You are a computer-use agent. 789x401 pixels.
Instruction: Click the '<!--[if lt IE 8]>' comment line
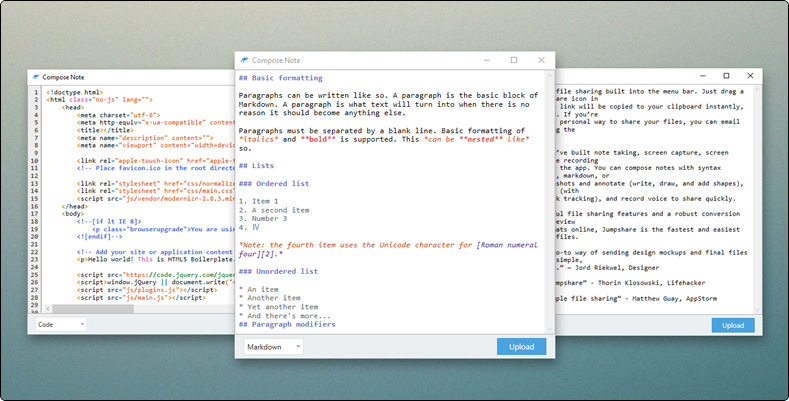(109, 221)
